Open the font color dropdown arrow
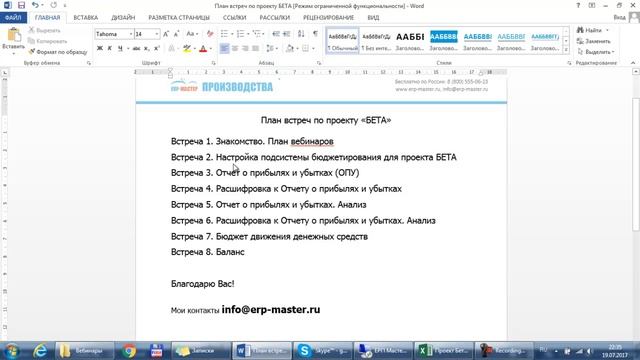Image resolution: width=640 pixels, height=360 pixels. [211, 49]
